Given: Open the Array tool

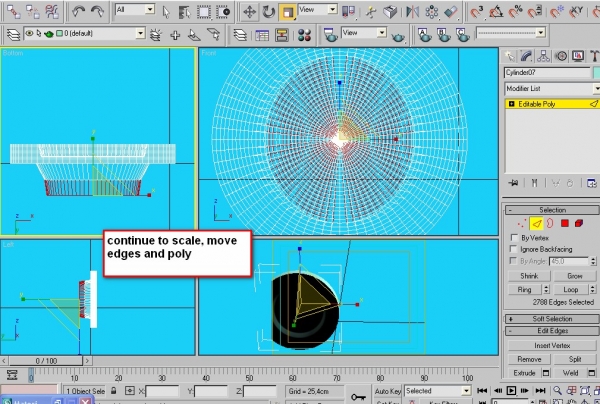Looking at the screenshot, I should click(x=432, y=12).
